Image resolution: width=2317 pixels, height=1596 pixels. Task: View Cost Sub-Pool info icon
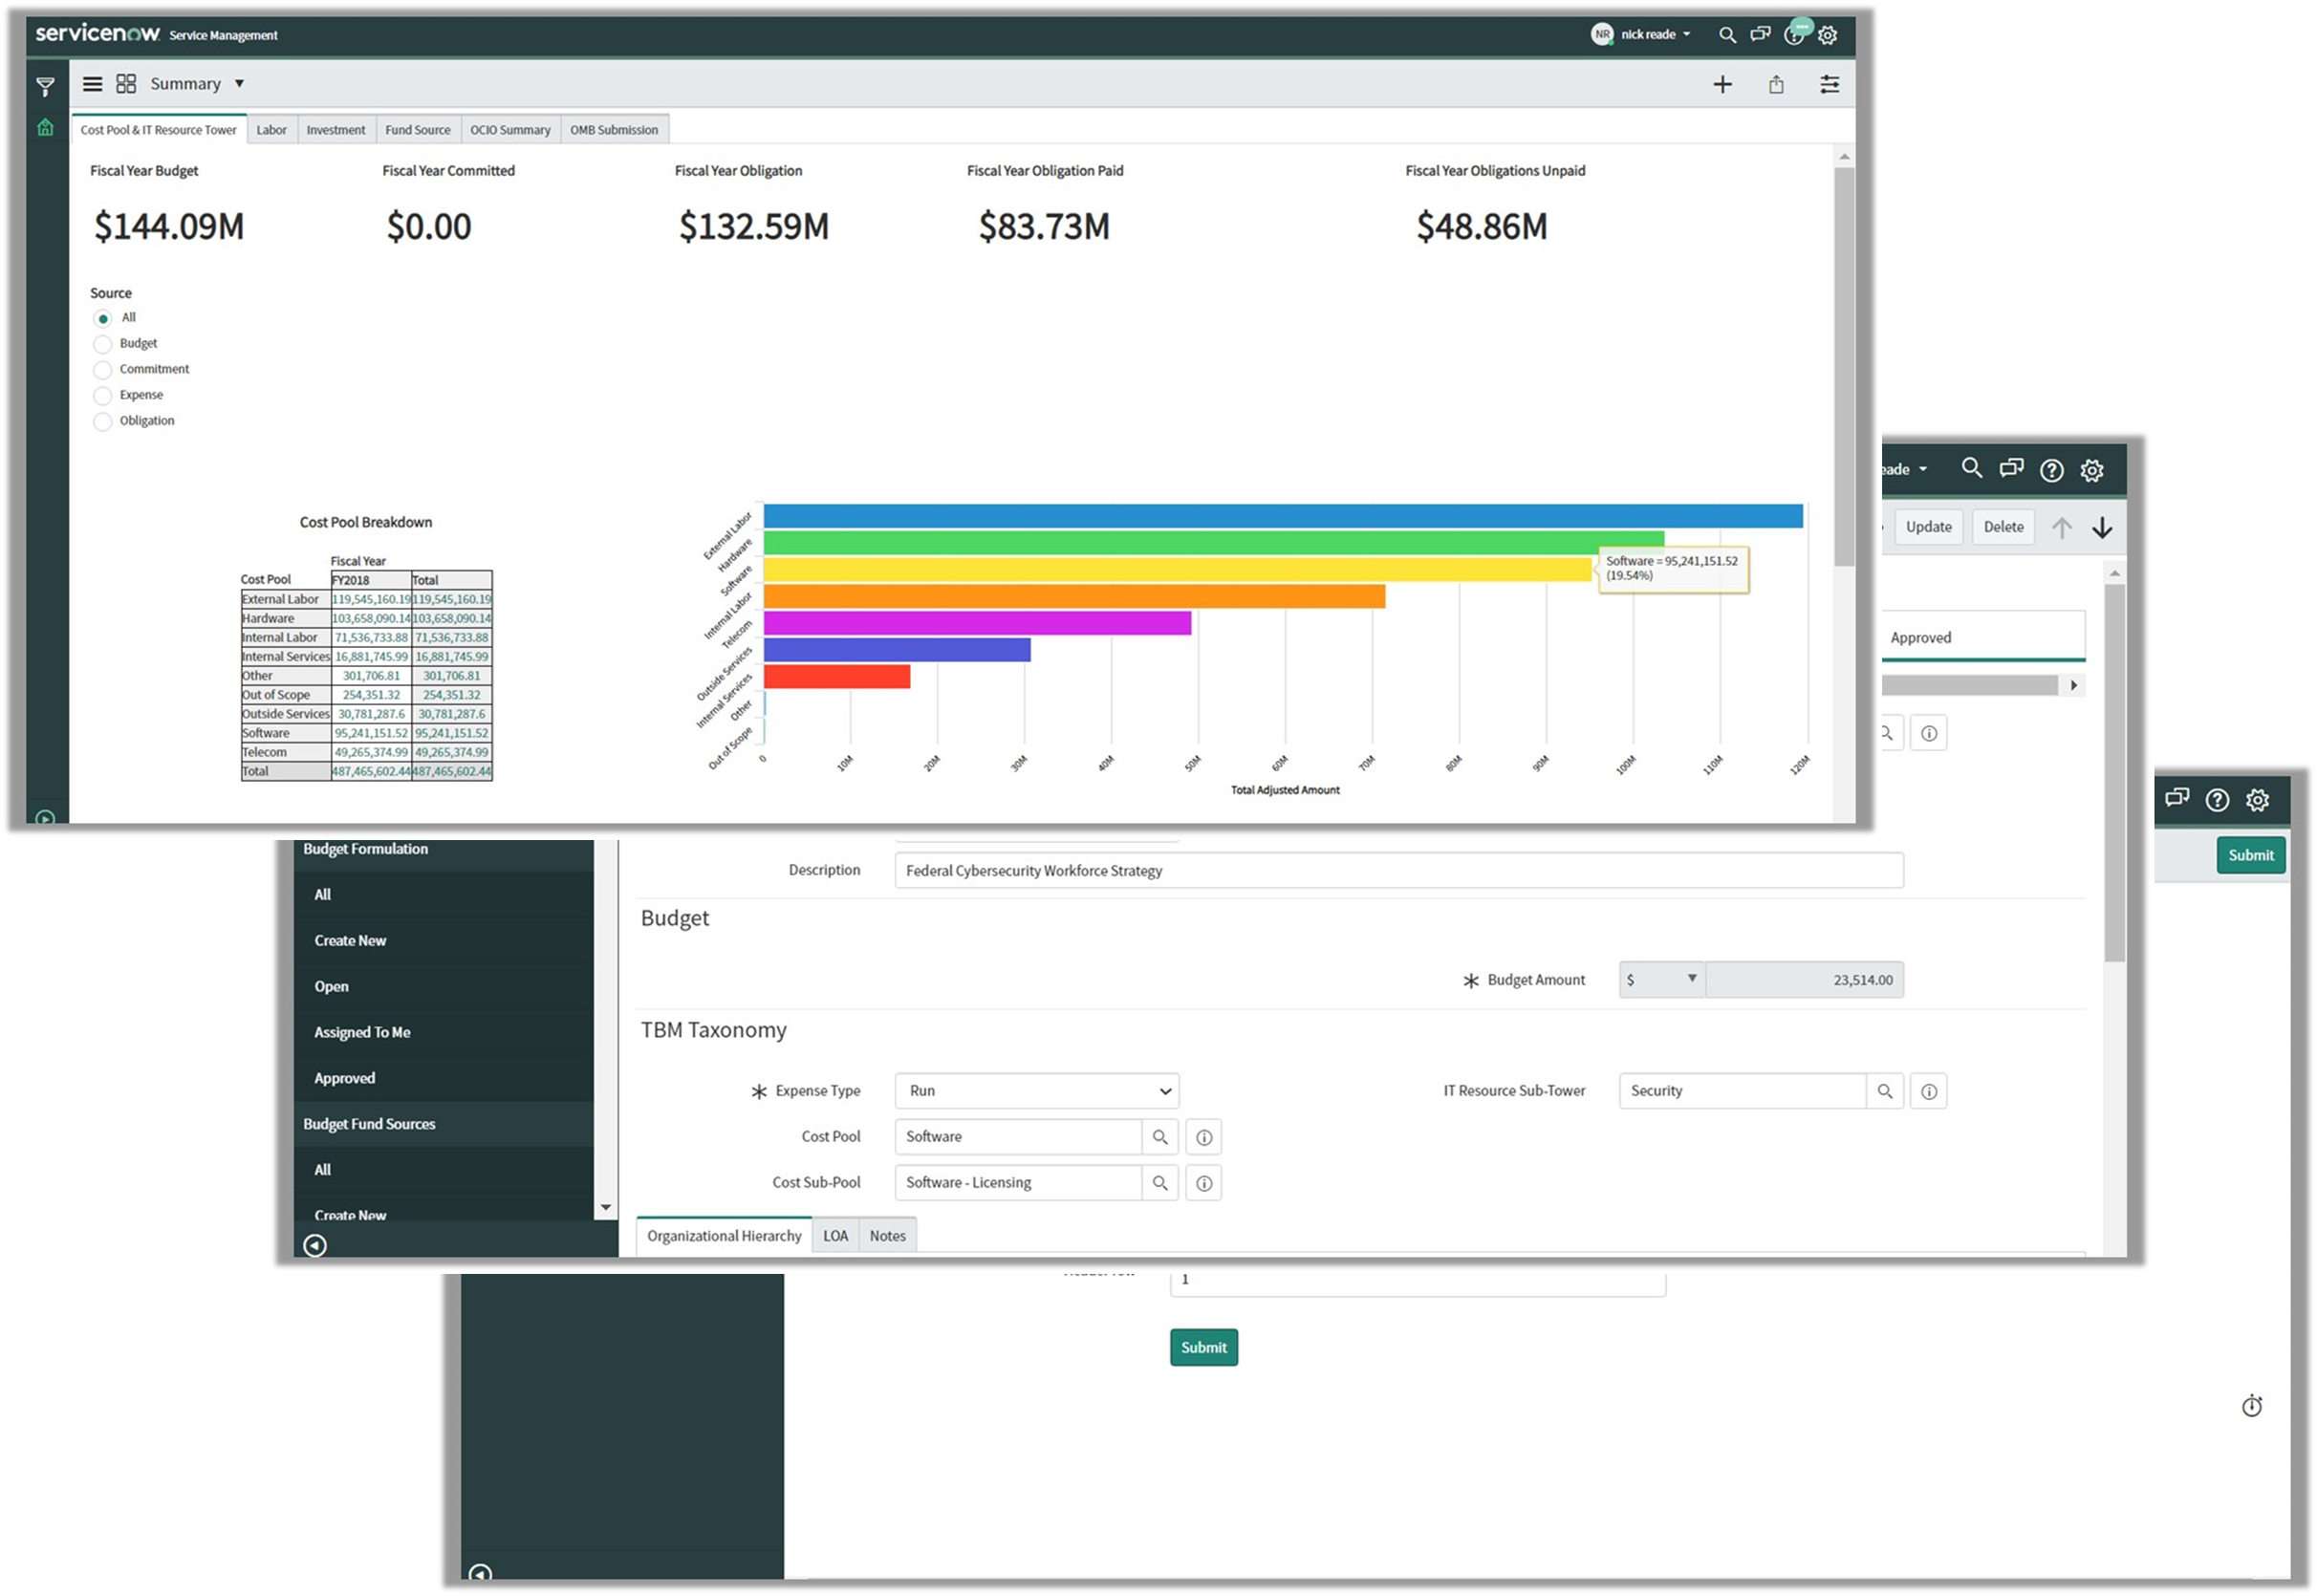pyautogui.click(x=1205, y=1184)
